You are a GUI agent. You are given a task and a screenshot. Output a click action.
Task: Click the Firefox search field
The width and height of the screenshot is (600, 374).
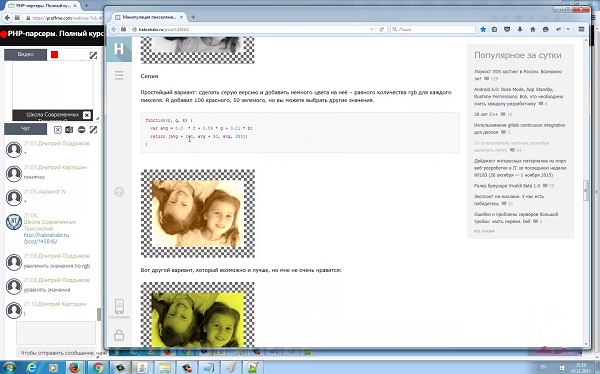click(433, 29)
